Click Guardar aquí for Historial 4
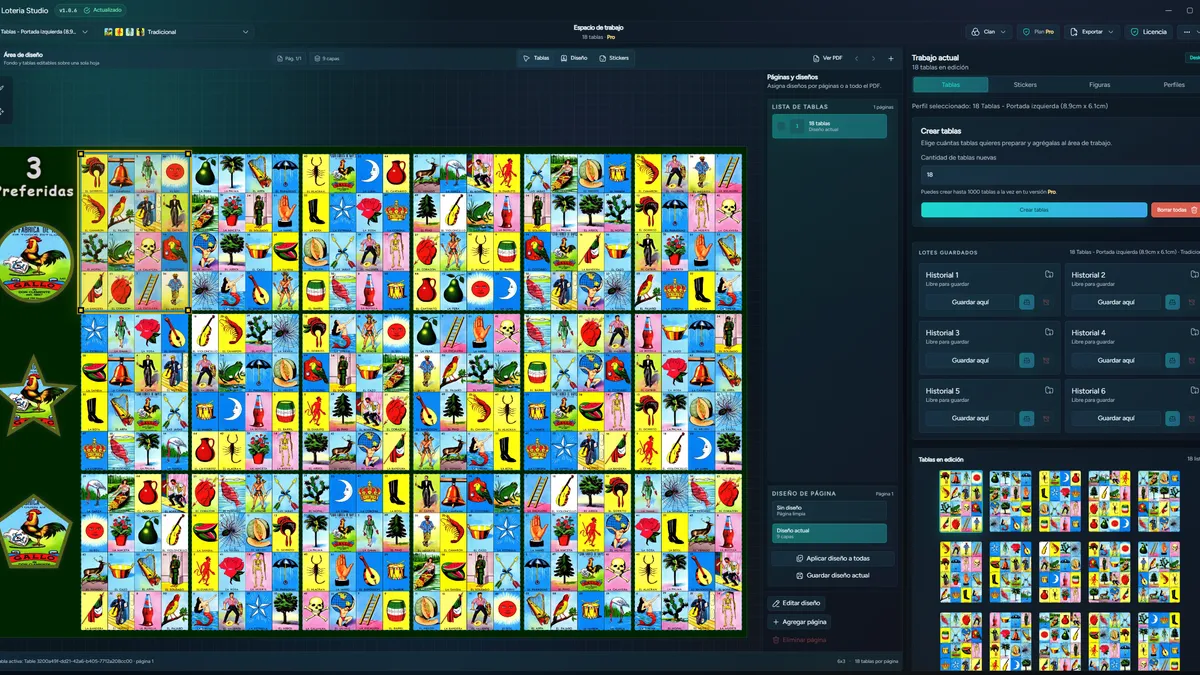This screenshot has height=675, width=1200. click(x=1115, y=360)
